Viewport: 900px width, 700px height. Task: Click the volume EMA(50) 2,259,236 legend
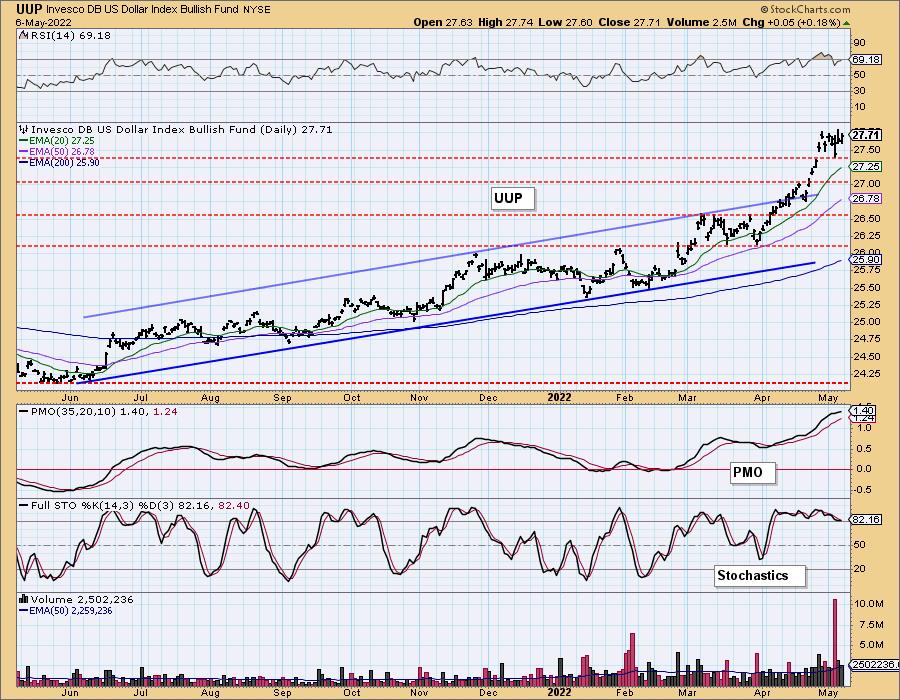(x=66, y=611)
